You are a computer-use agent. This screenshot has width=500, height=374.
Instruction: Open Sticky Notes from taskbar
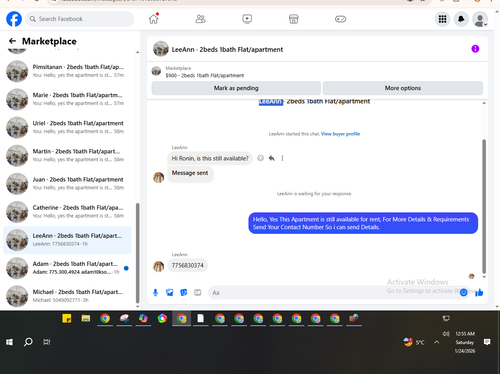(x=67, y=318)
